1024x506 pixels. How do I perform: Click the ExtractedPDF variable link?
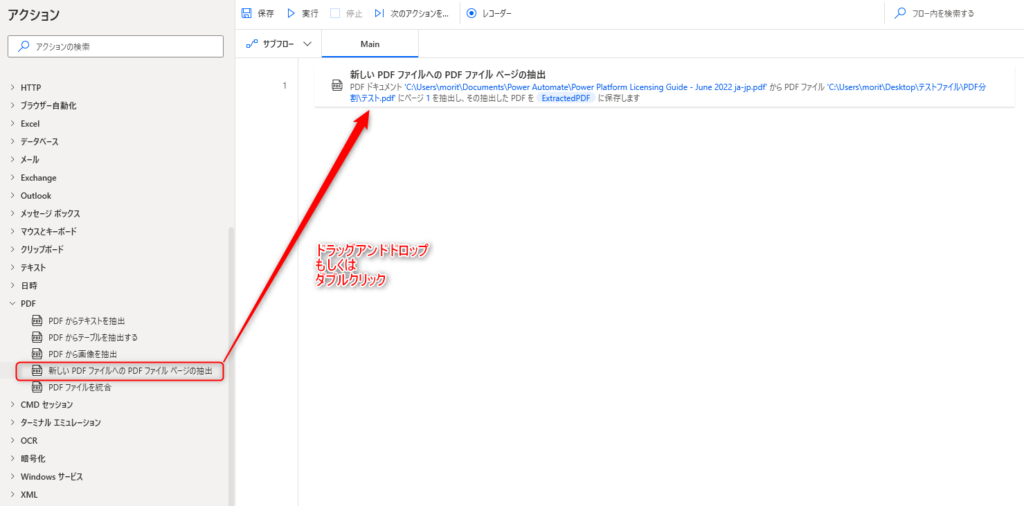[x=565, y=98]
